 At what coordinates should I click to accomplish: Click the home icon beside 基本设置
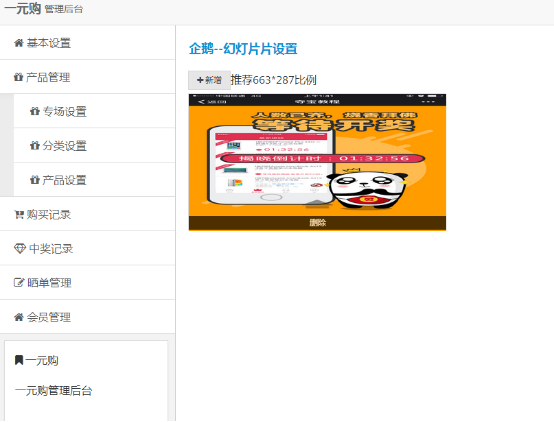(18, 43)
